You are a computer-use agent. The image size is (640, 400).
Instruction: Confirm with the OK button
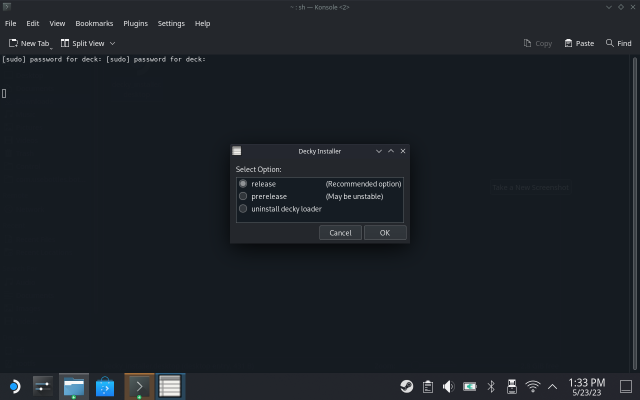[x=385, y=233]
